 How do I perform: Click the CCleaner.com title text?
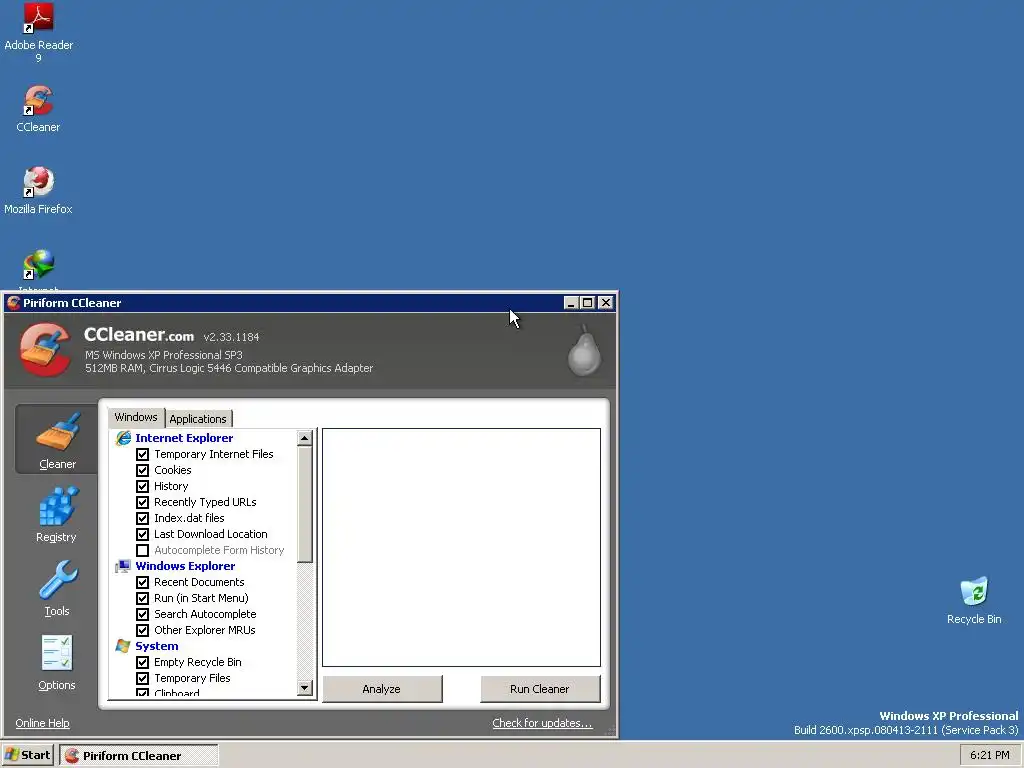click(139, 335)
